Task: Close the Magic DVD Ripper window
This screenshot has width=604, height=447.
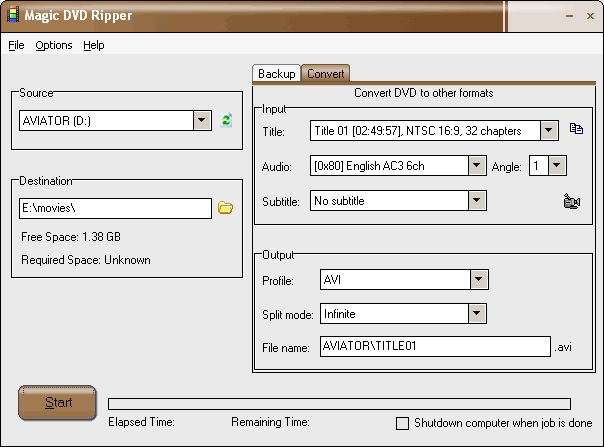Action: coord(590,16)
